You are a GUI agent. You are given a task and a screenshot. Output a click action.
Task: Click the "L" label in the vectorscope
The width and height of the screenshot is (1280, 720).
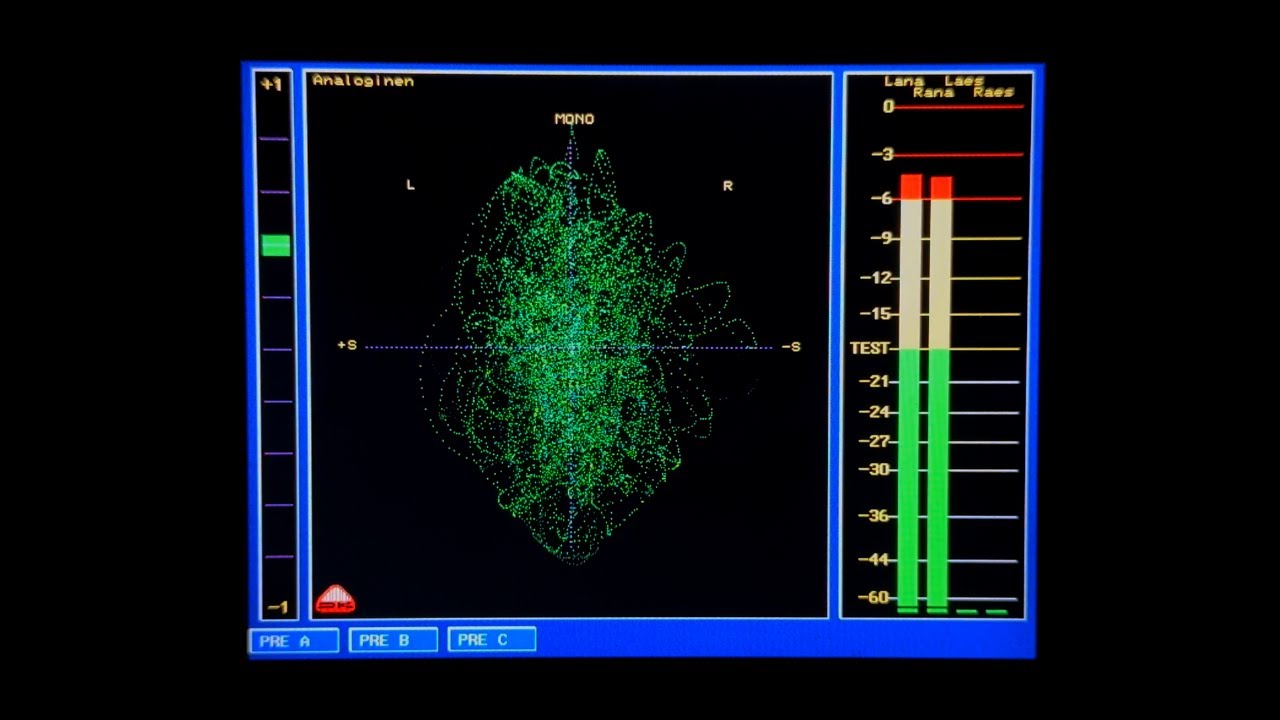pos(410,185)
